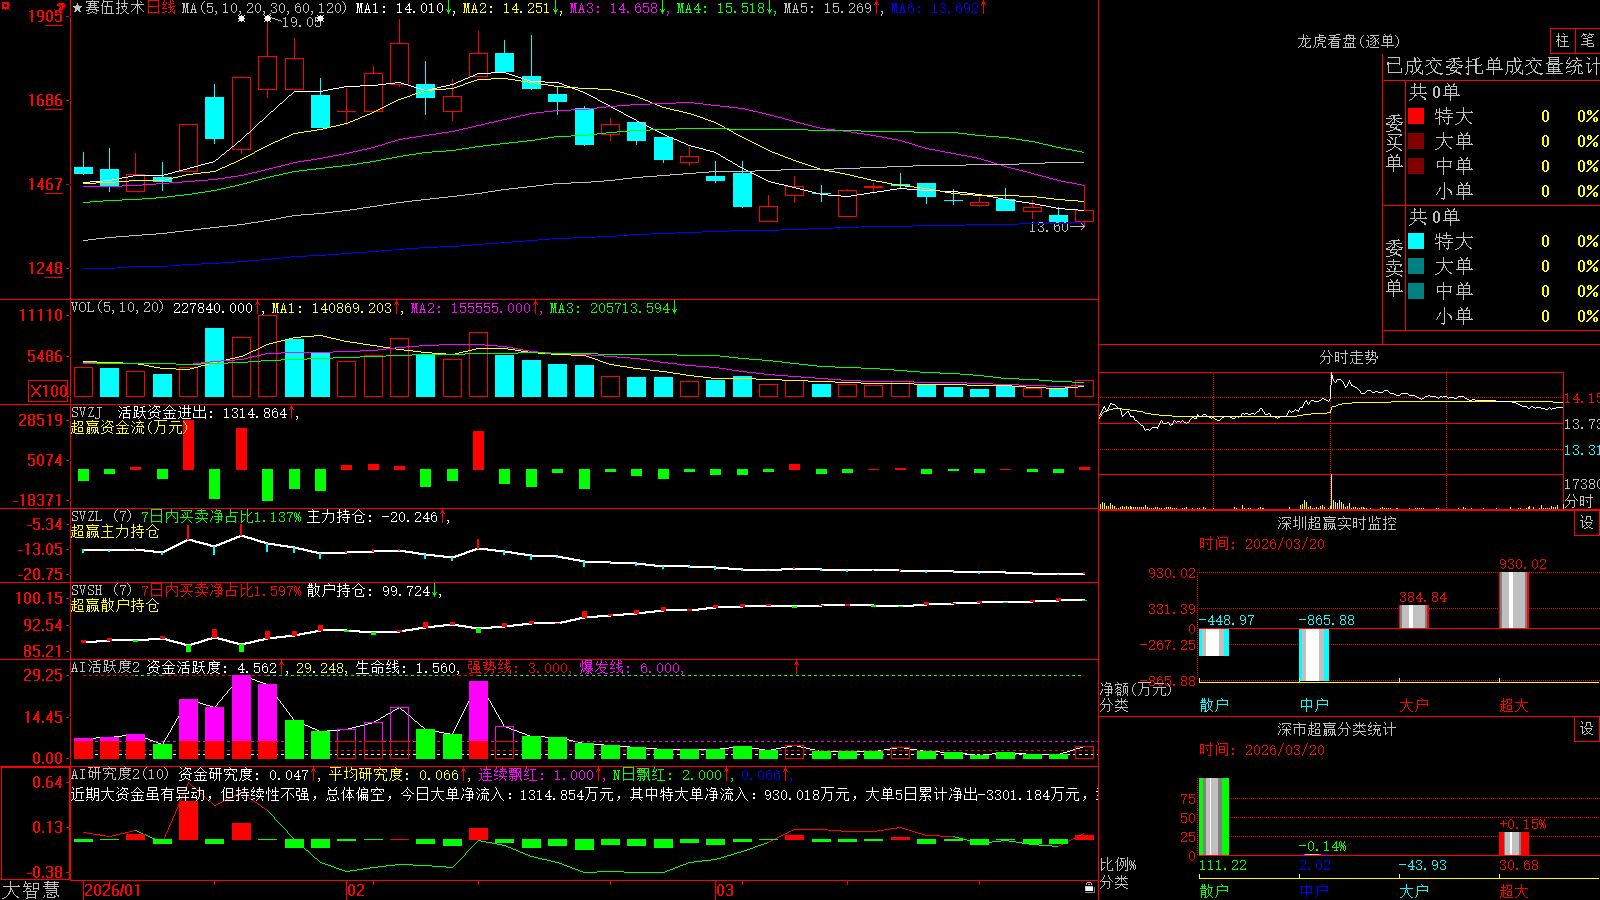Click the star icon before 赛伍技术
Screen dimensions: 1600x900
coord(77,8)
